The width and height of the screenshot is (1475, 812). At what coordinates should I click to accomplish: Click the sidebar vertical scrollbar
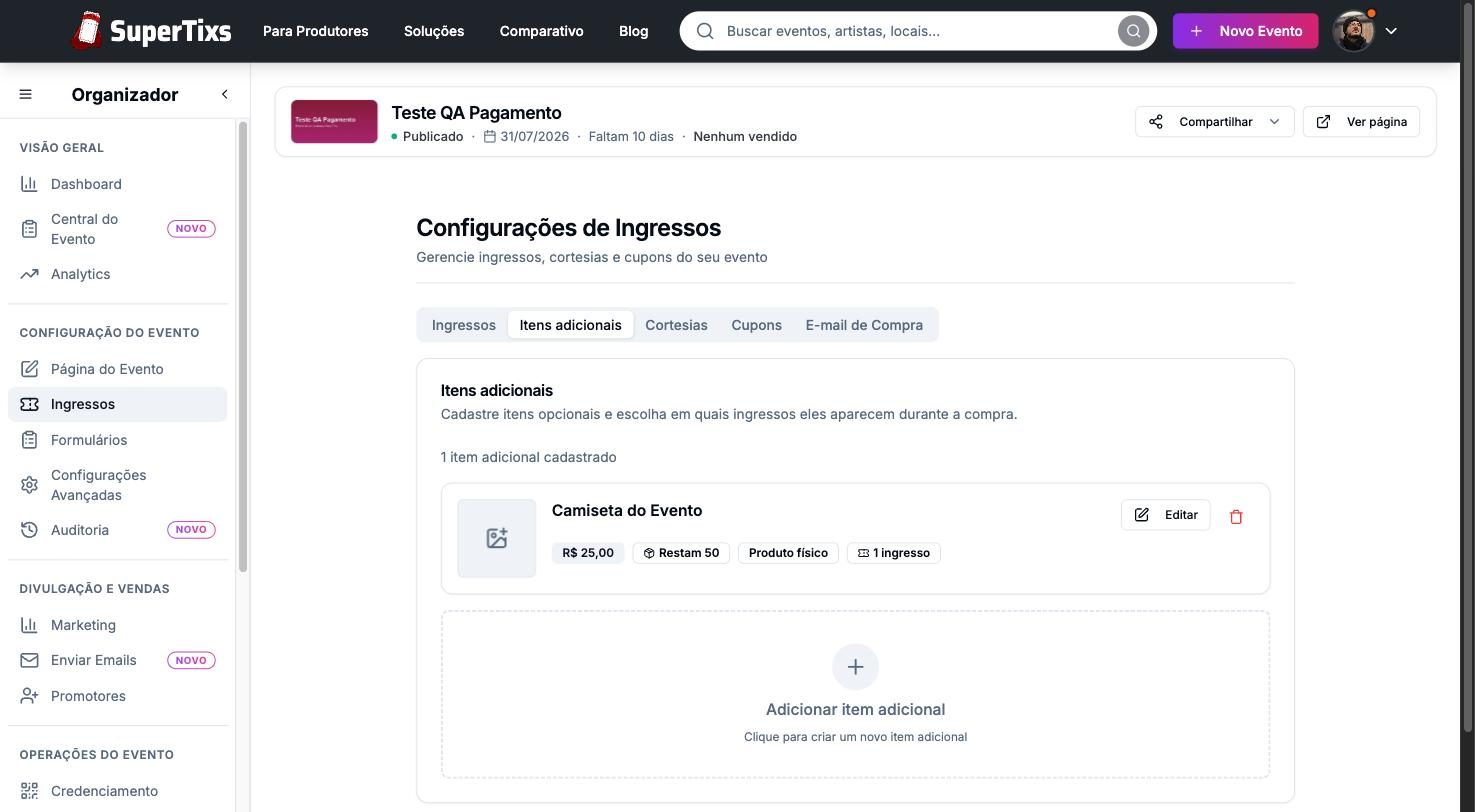[243, 347]
